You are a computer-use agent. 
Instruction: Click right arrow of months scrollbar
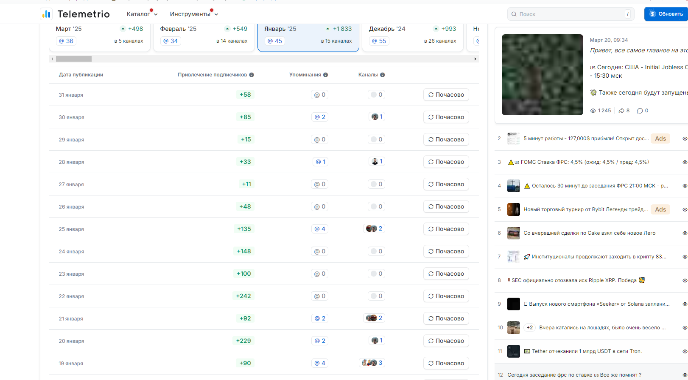(475, 59)
